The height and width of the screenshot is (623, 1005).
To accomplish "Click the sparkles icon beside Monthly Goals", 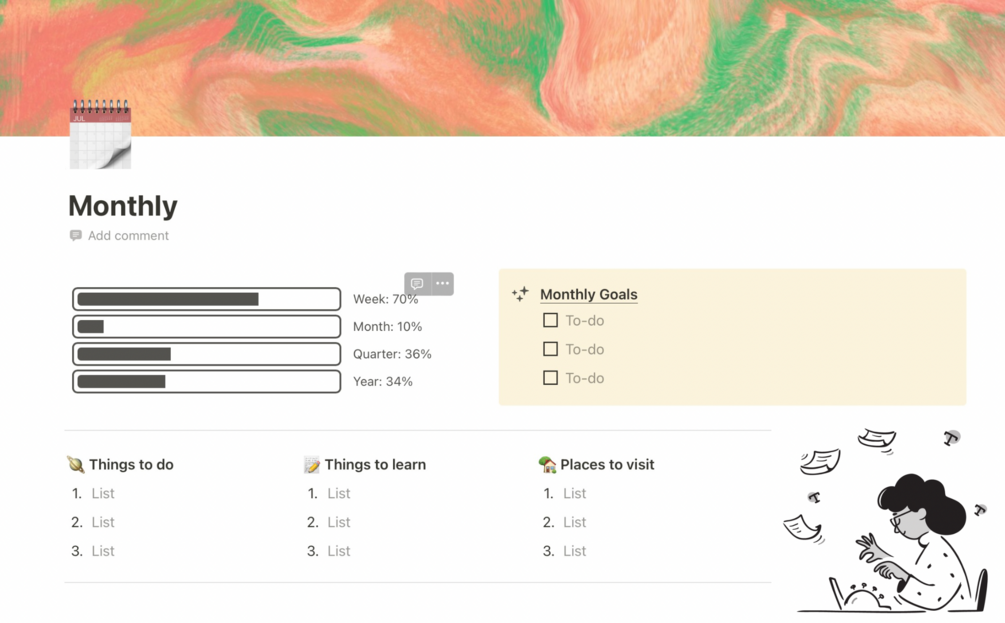I will pos(520,294).
